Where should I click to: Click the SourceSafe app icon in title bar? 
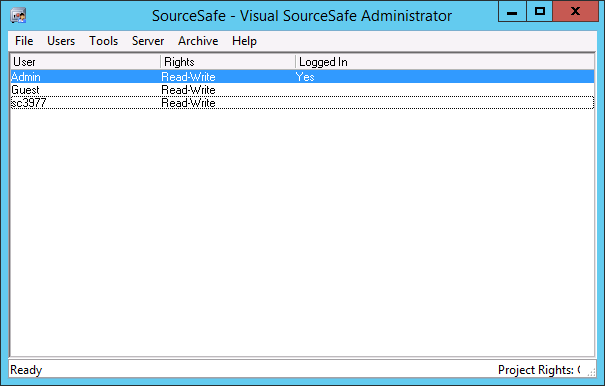tap(18, 16)
